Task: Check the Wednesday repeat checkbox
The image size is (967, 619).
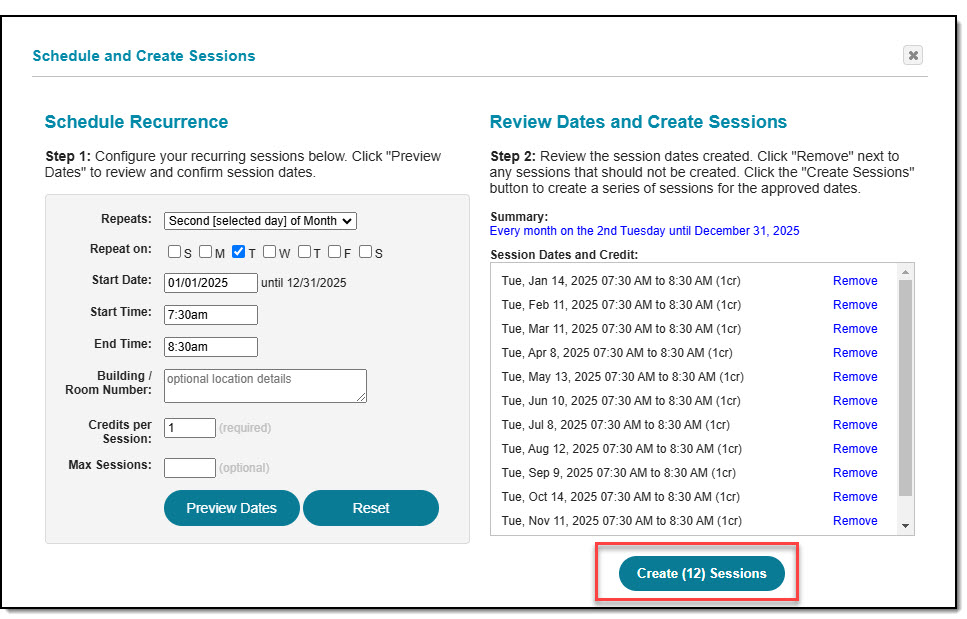Action: click(270, 252)
